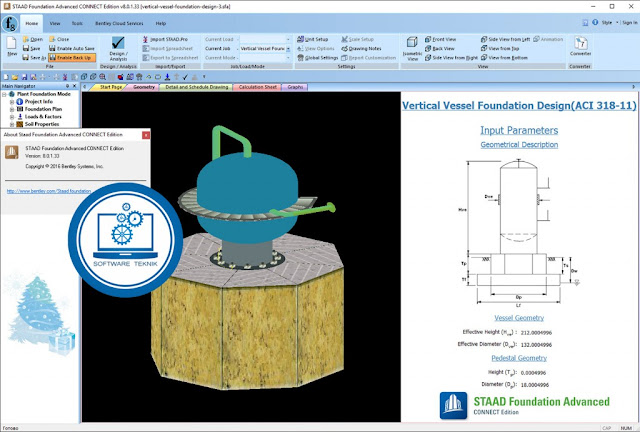Expand the Loads & Factors node
Screen dimensions: 640x432
(x=12, y=117)
